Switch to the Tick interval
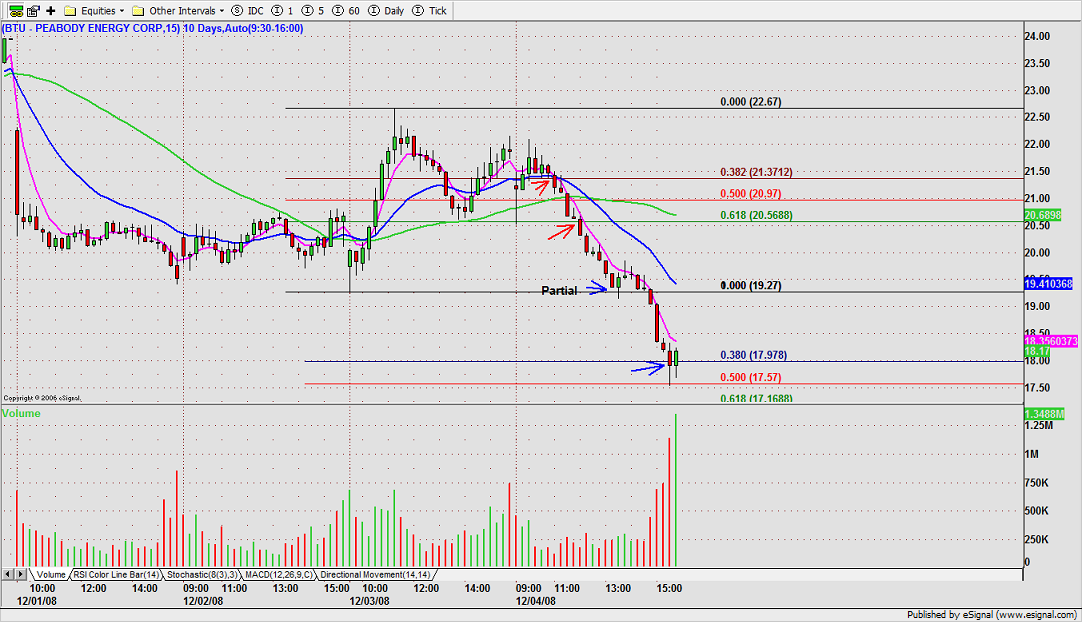The image size is (1082, 622). tap(429, 10)
